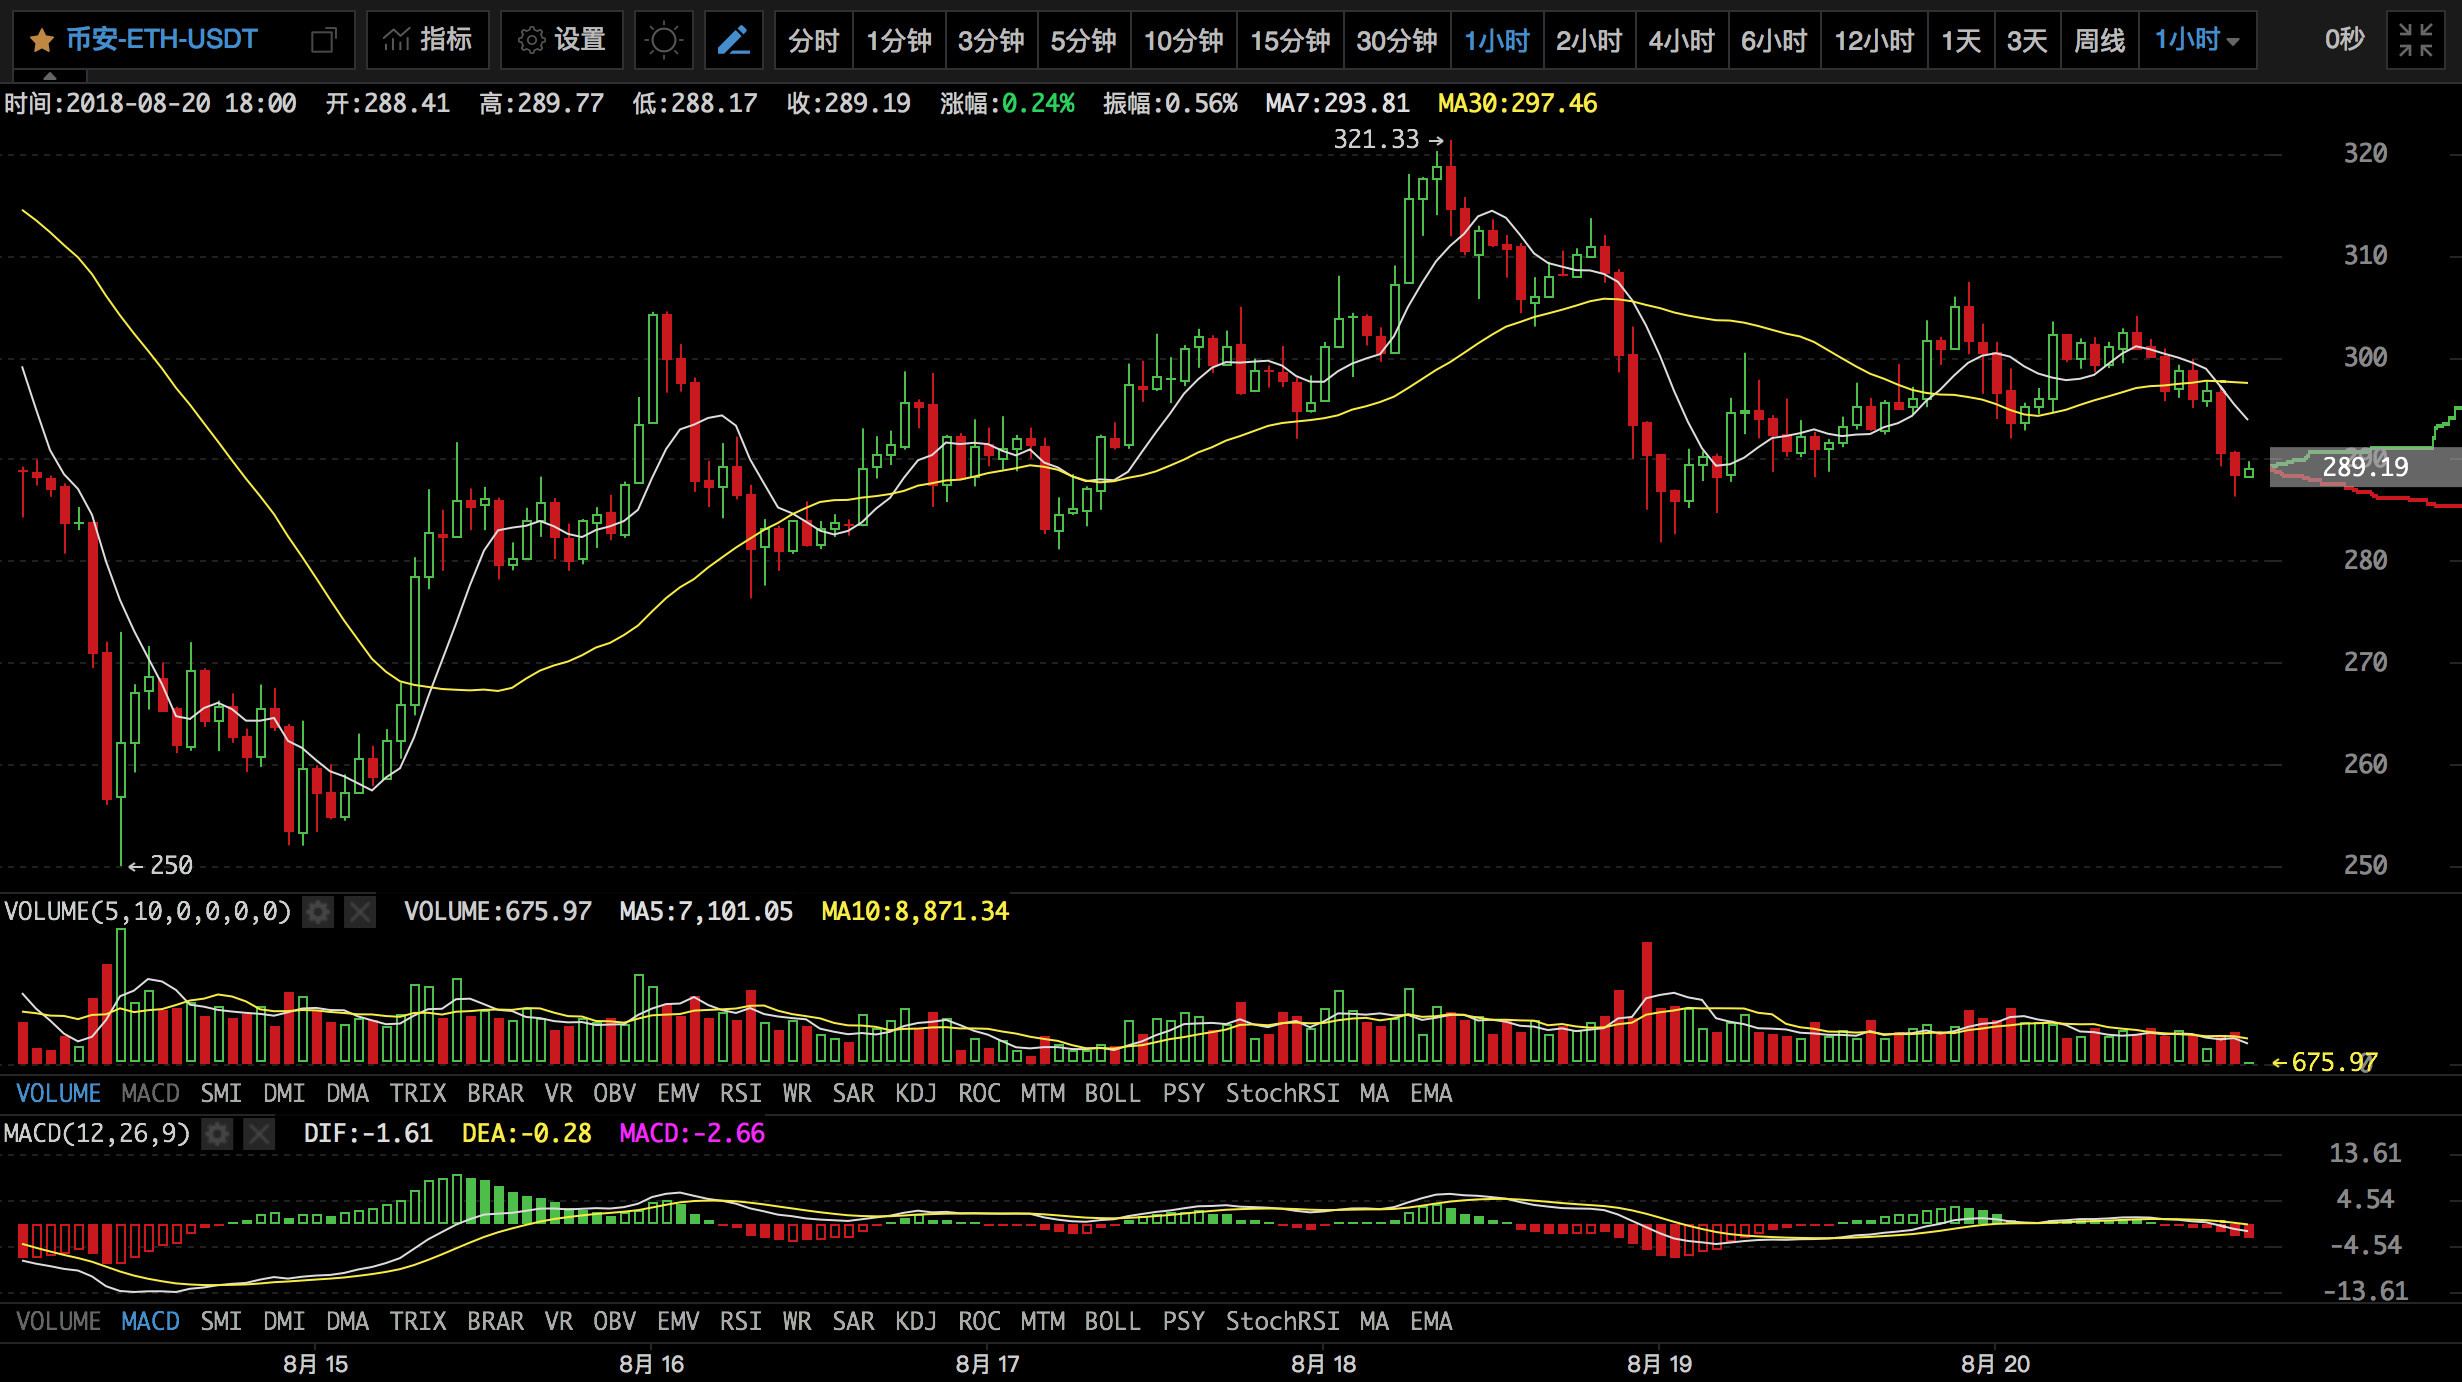Select ROC in the lower indicator row

point(979,1321)
